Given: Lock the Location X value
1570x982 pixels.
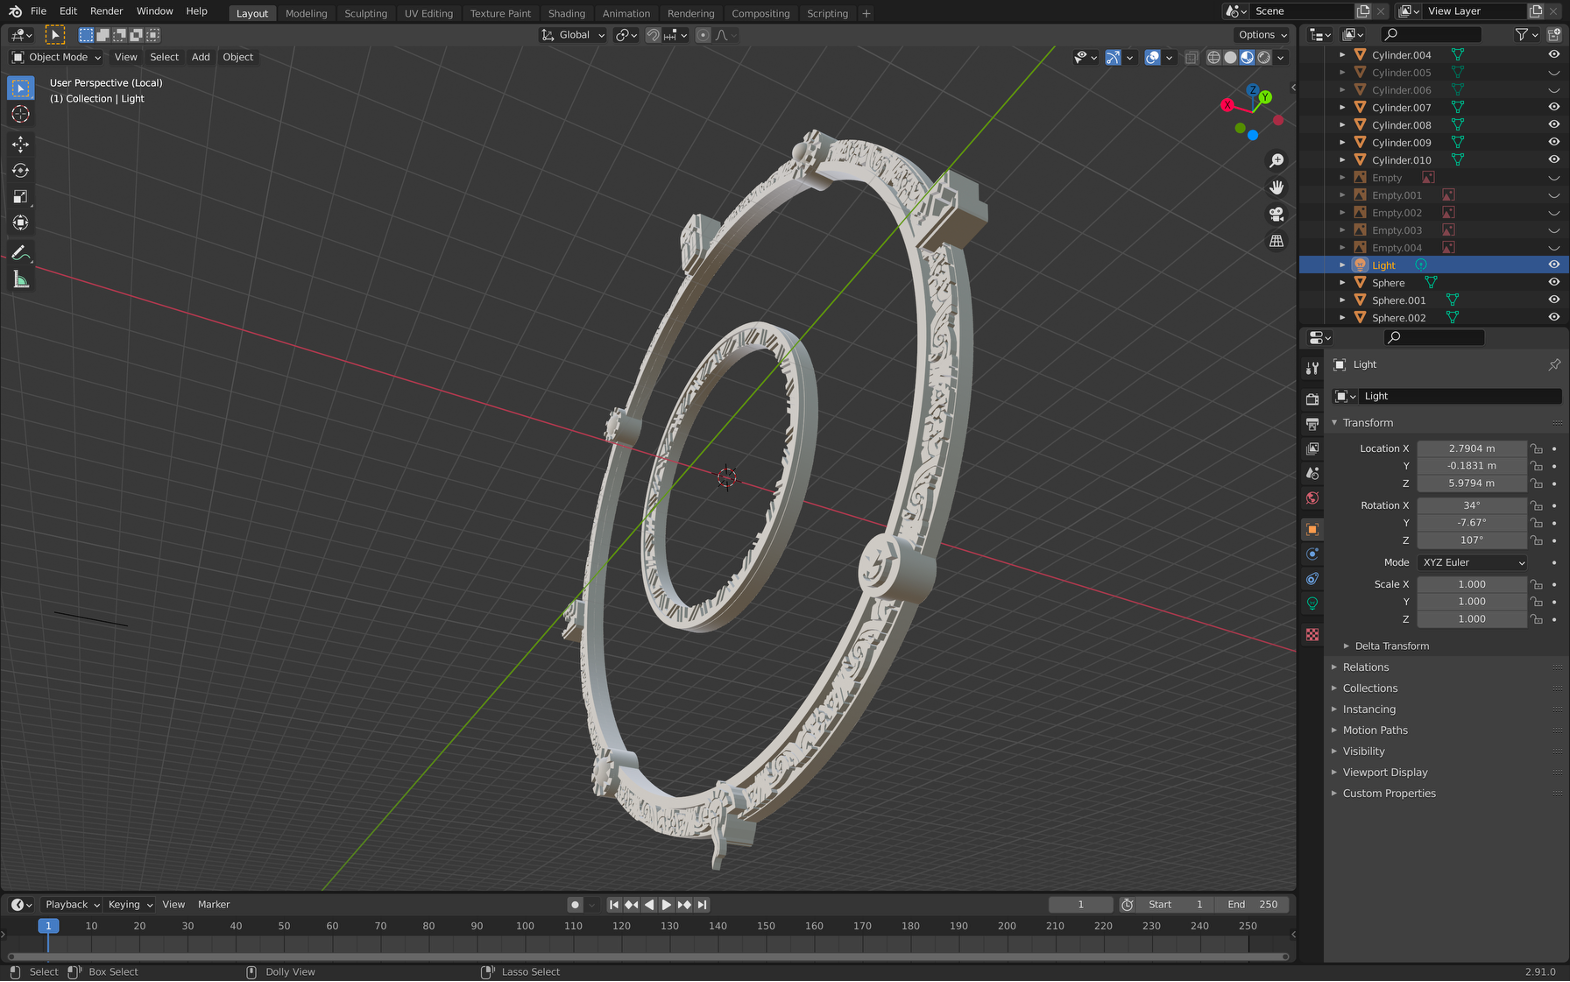Looking at the screenshot, I should click(x=1537, y=449).
